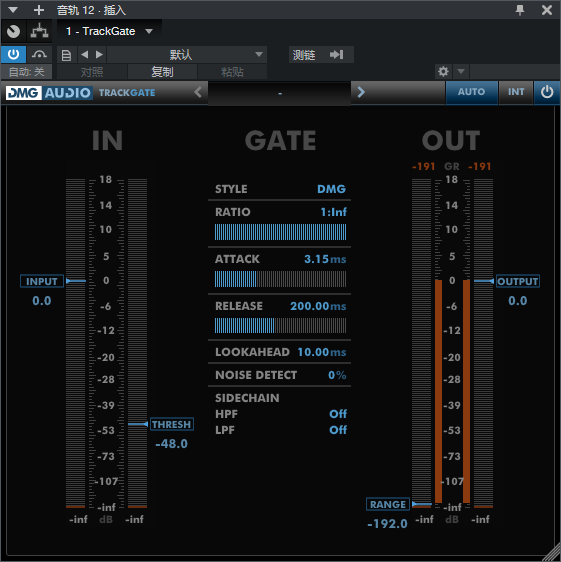Click the range value -192.0
The width and height of the screenshot is (561, 562).
coord(388,524)
